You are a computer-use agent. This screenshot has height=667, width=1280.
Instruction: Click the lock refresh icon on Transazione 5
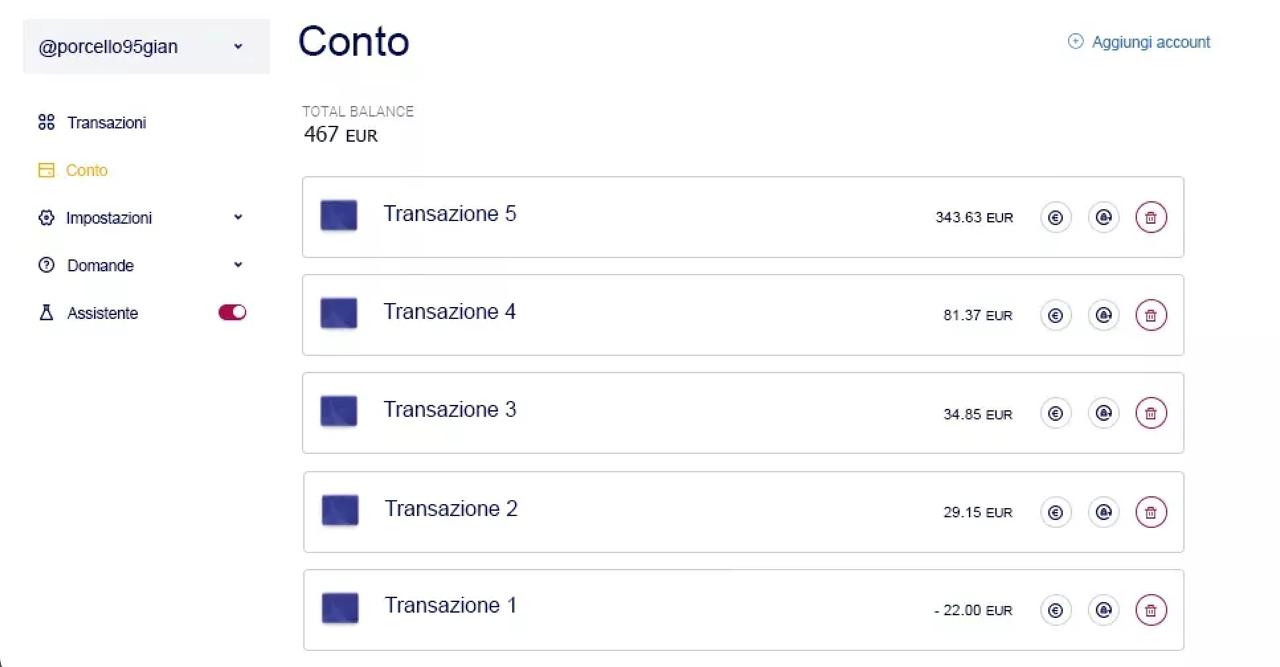1103,217
